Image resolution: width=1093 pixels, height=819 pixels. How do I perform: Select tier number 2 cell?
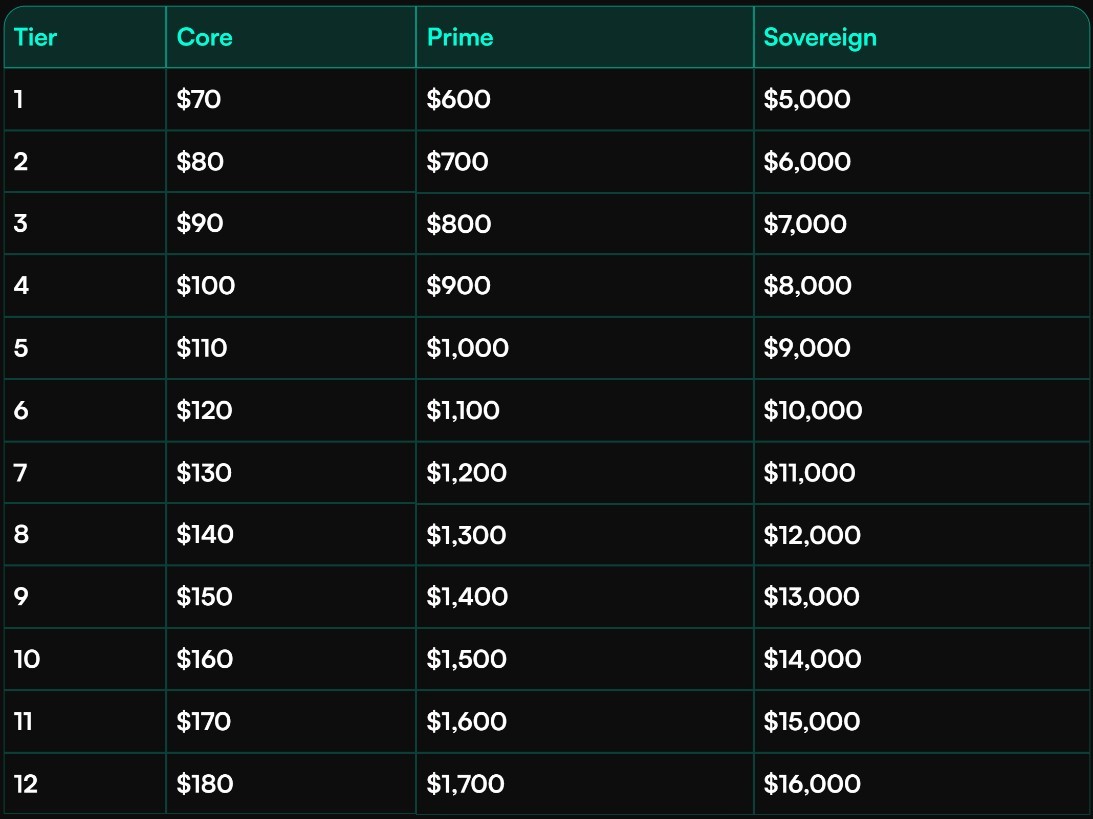click(x=21, y=161)
